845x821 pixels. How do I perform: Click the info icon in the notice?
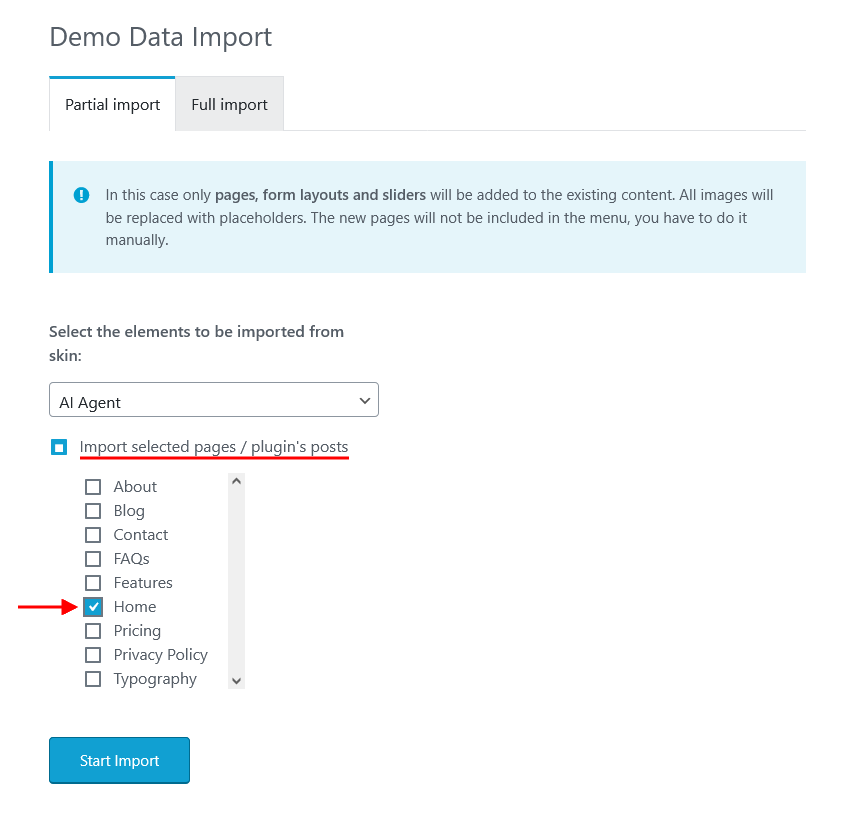point(81,195)
